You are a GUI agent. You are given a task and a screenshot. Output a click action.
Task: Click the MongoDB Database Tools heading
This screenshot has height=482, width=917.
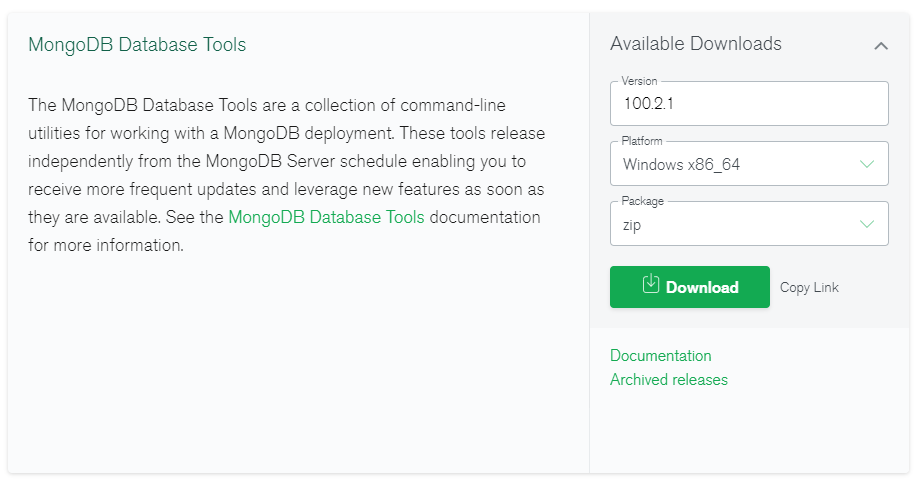pyautogui.click(x=137, y=44)
